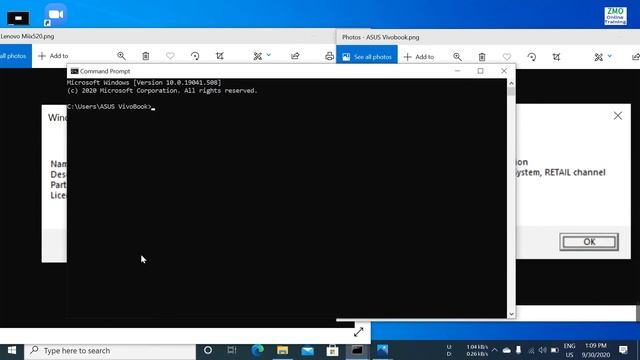640x360 pixels.
Task: Click Command Prompt taskbar icon
Action: 357,350
